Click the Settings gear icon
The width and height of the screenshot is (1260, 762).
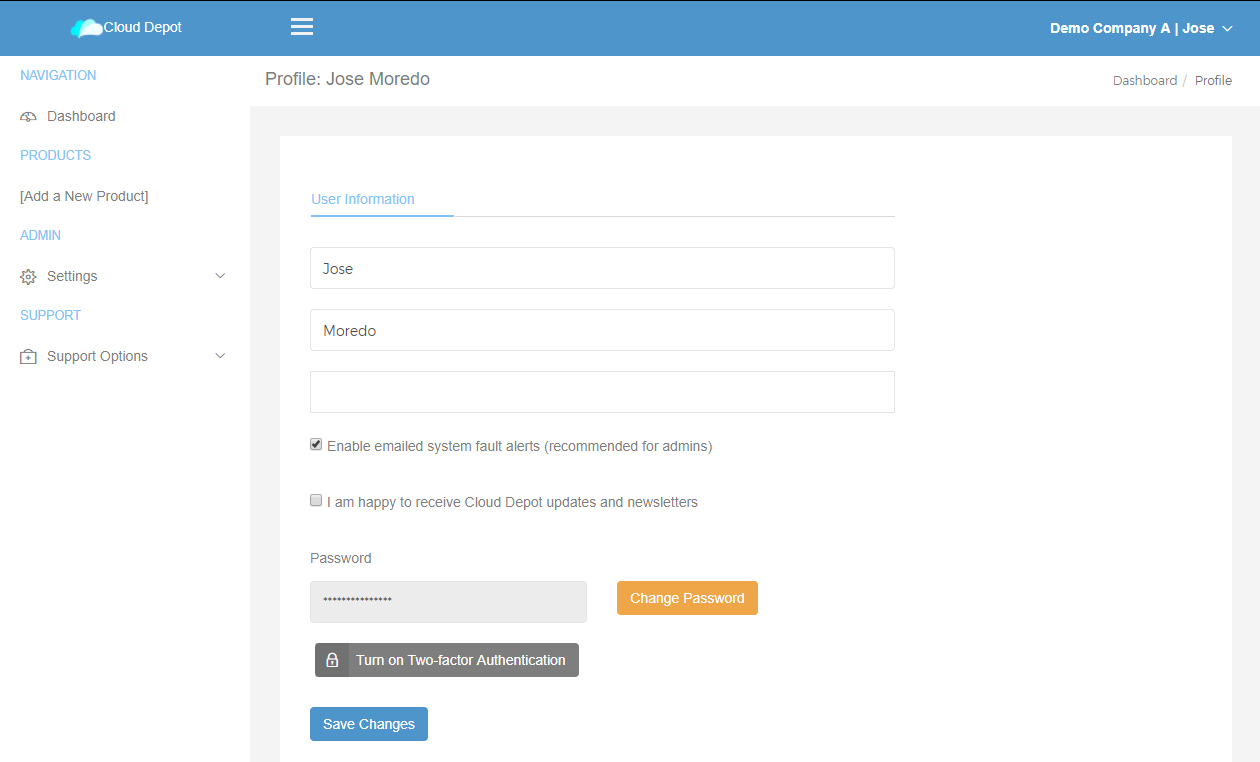(26, 276)
